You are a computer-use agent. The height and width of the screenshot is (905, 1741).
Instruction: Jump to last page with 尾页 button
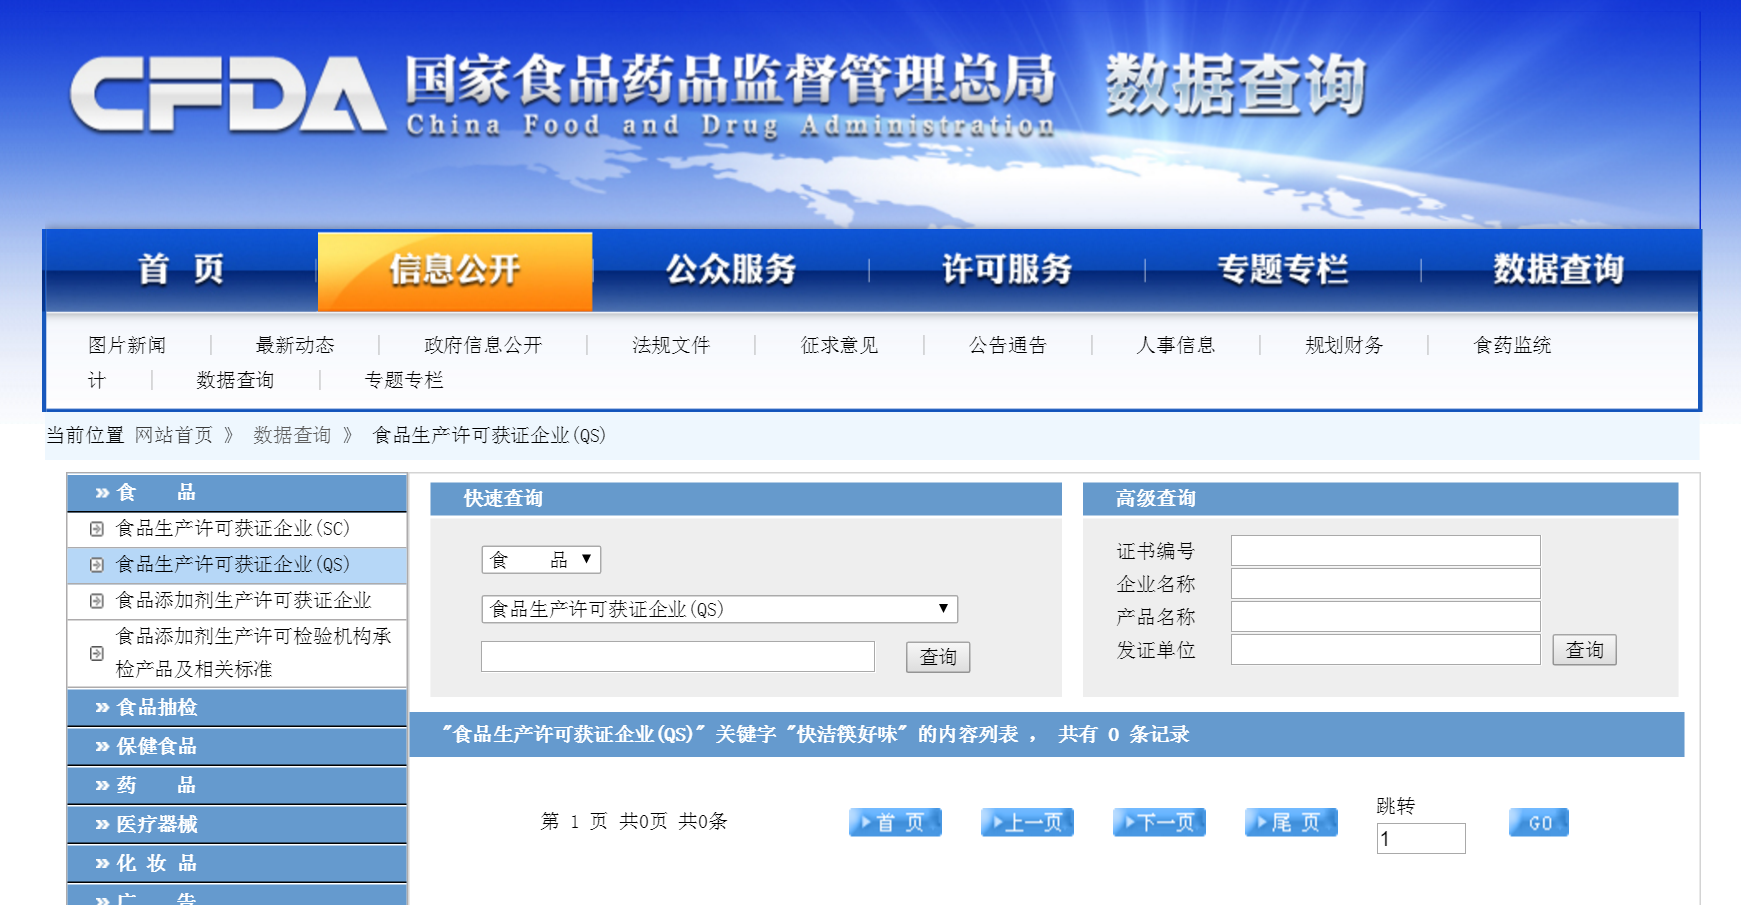1291,822
